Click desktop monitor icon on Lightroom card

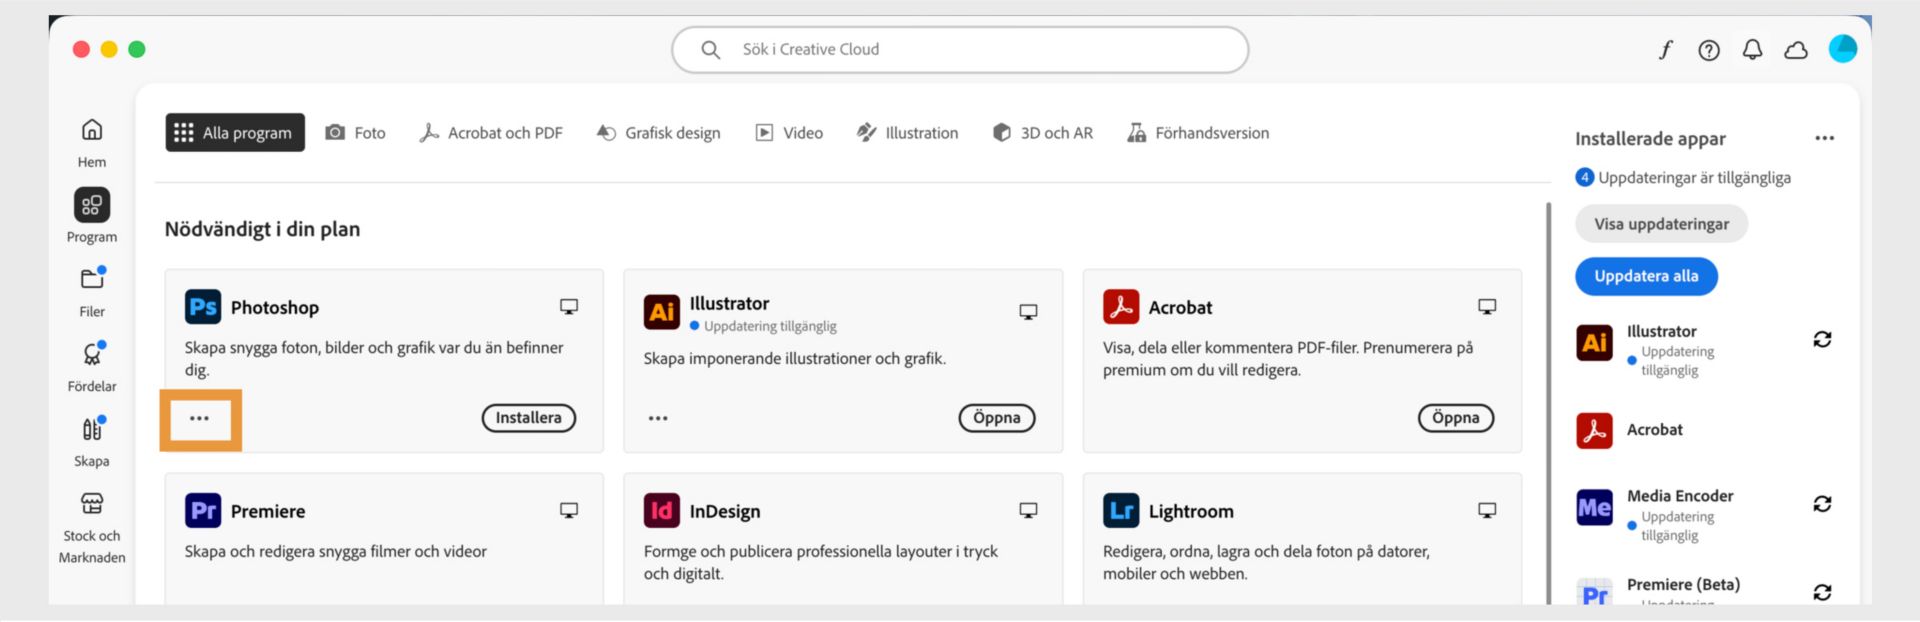1487,511
